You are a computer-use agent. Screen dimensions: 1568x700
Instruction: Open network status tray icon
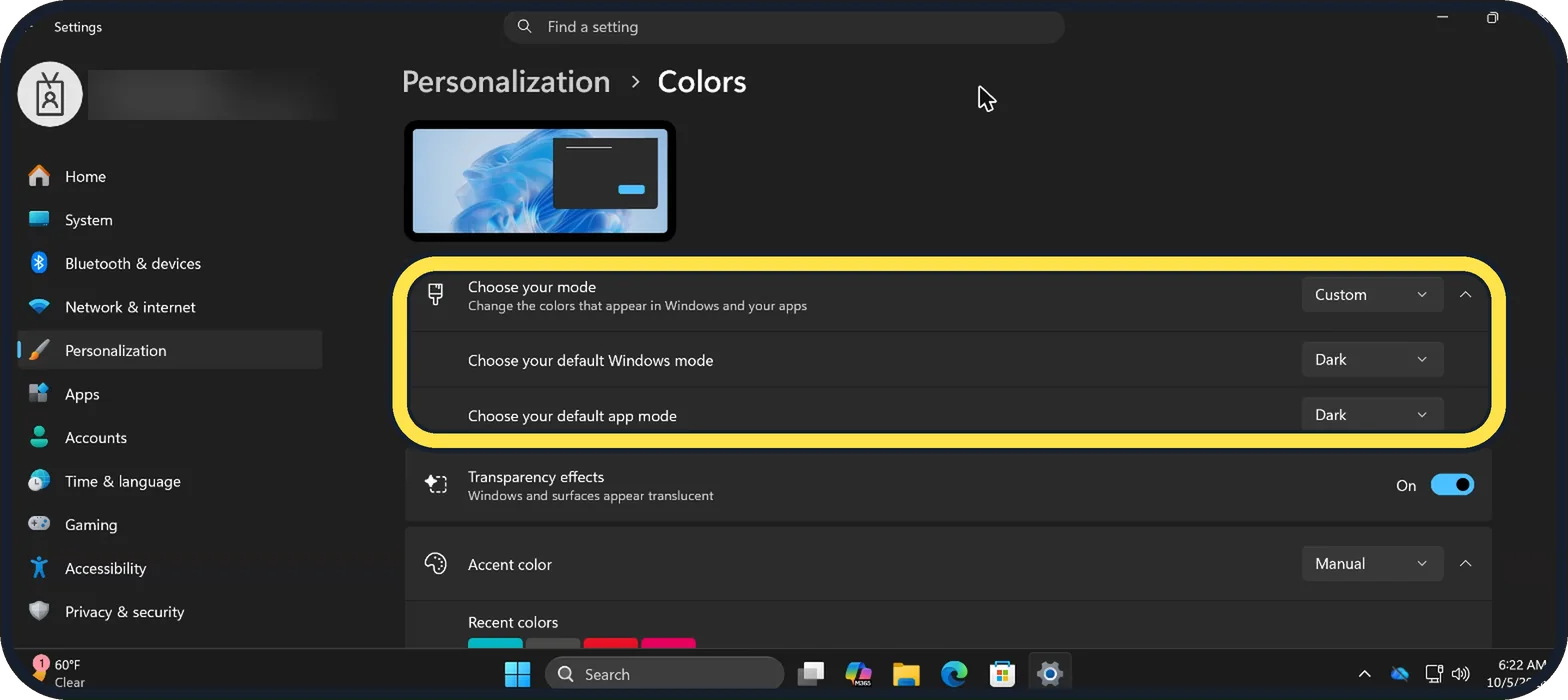1434,674
